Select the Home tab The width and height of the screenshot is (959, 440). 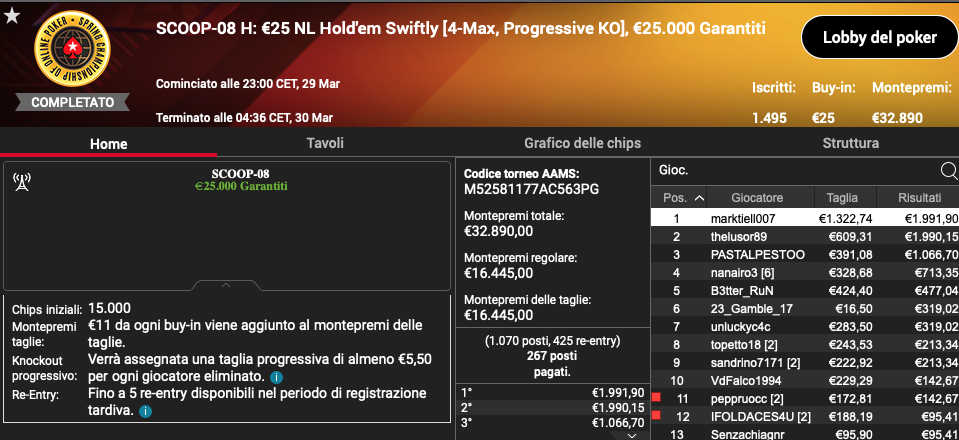(108, 144)
